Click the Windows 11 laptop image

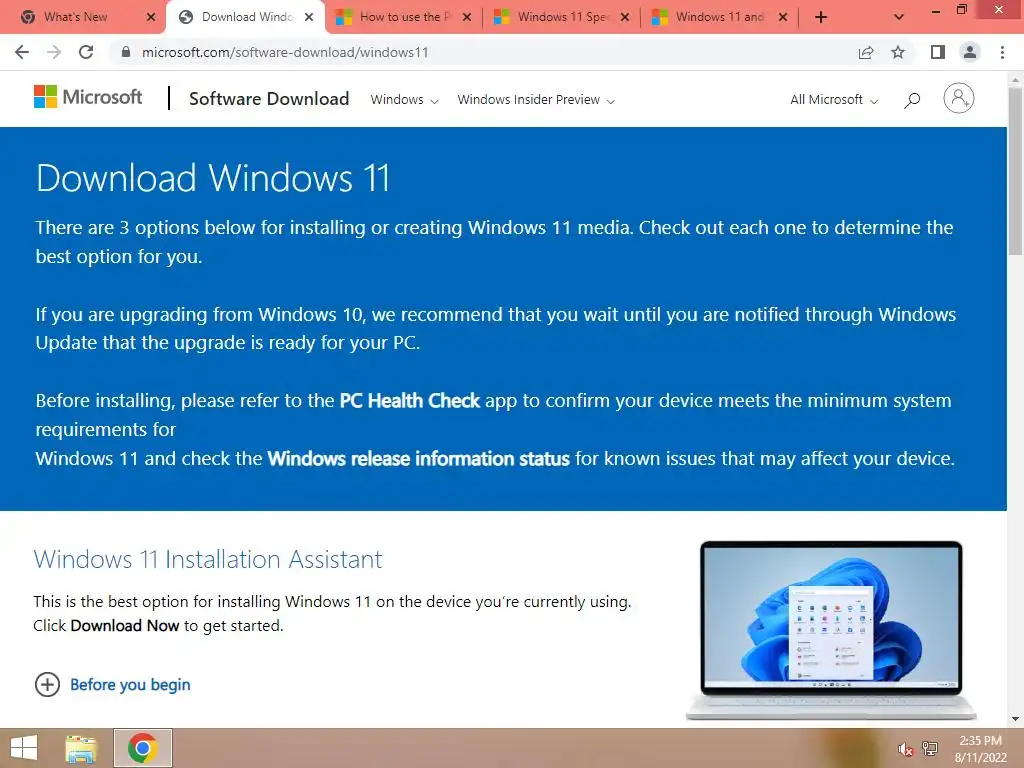831,630
